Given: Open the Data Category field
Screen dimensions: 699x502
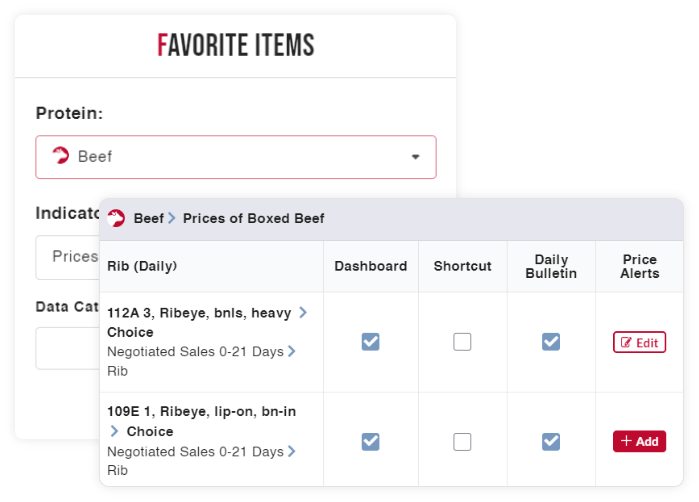Looking at the screenshot, I should 68,348.
